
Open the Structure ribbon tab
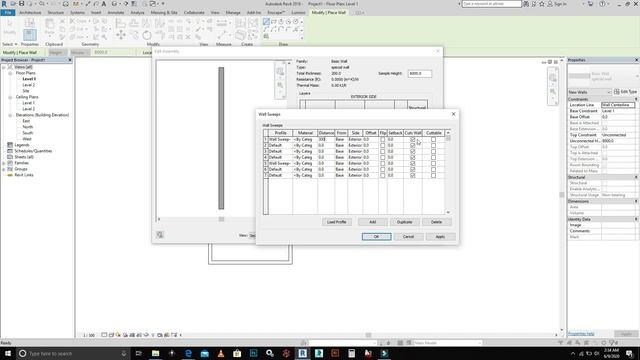[56, 13]
